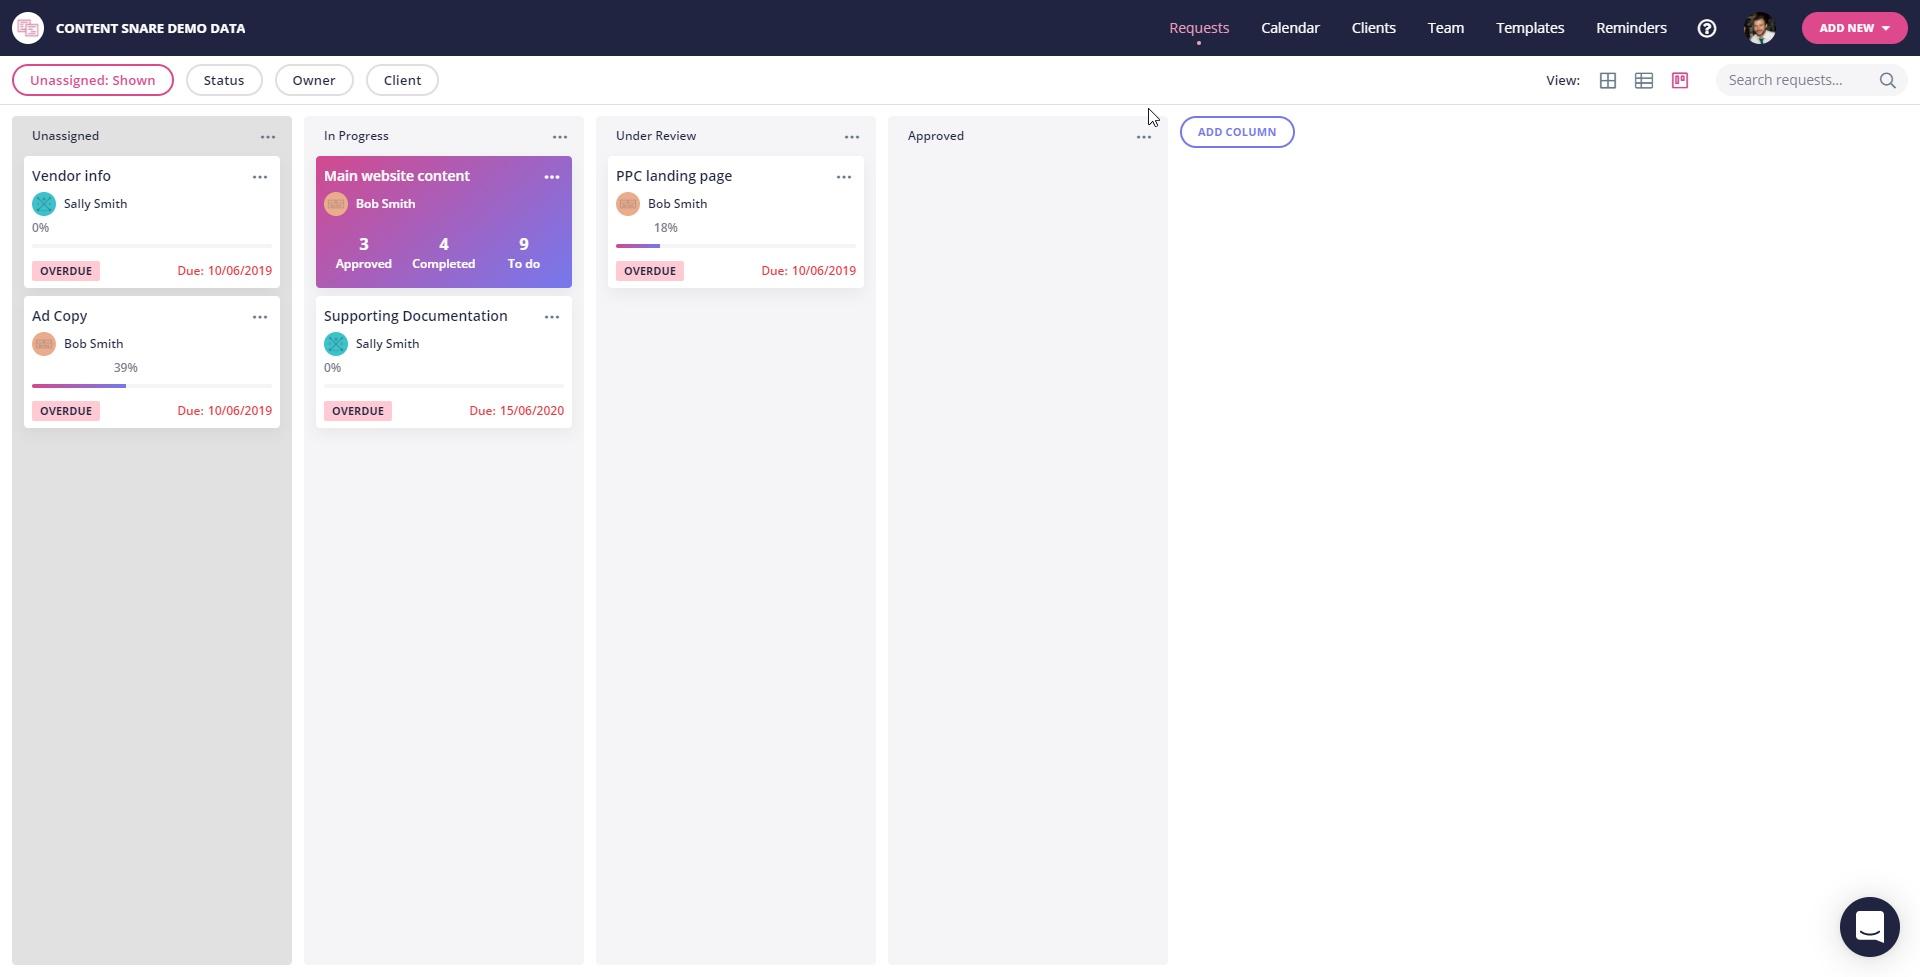Click Bob Smith avatar on PPC landing page
This screenshot has height=977, width=1920.
(x=628, y=204)
